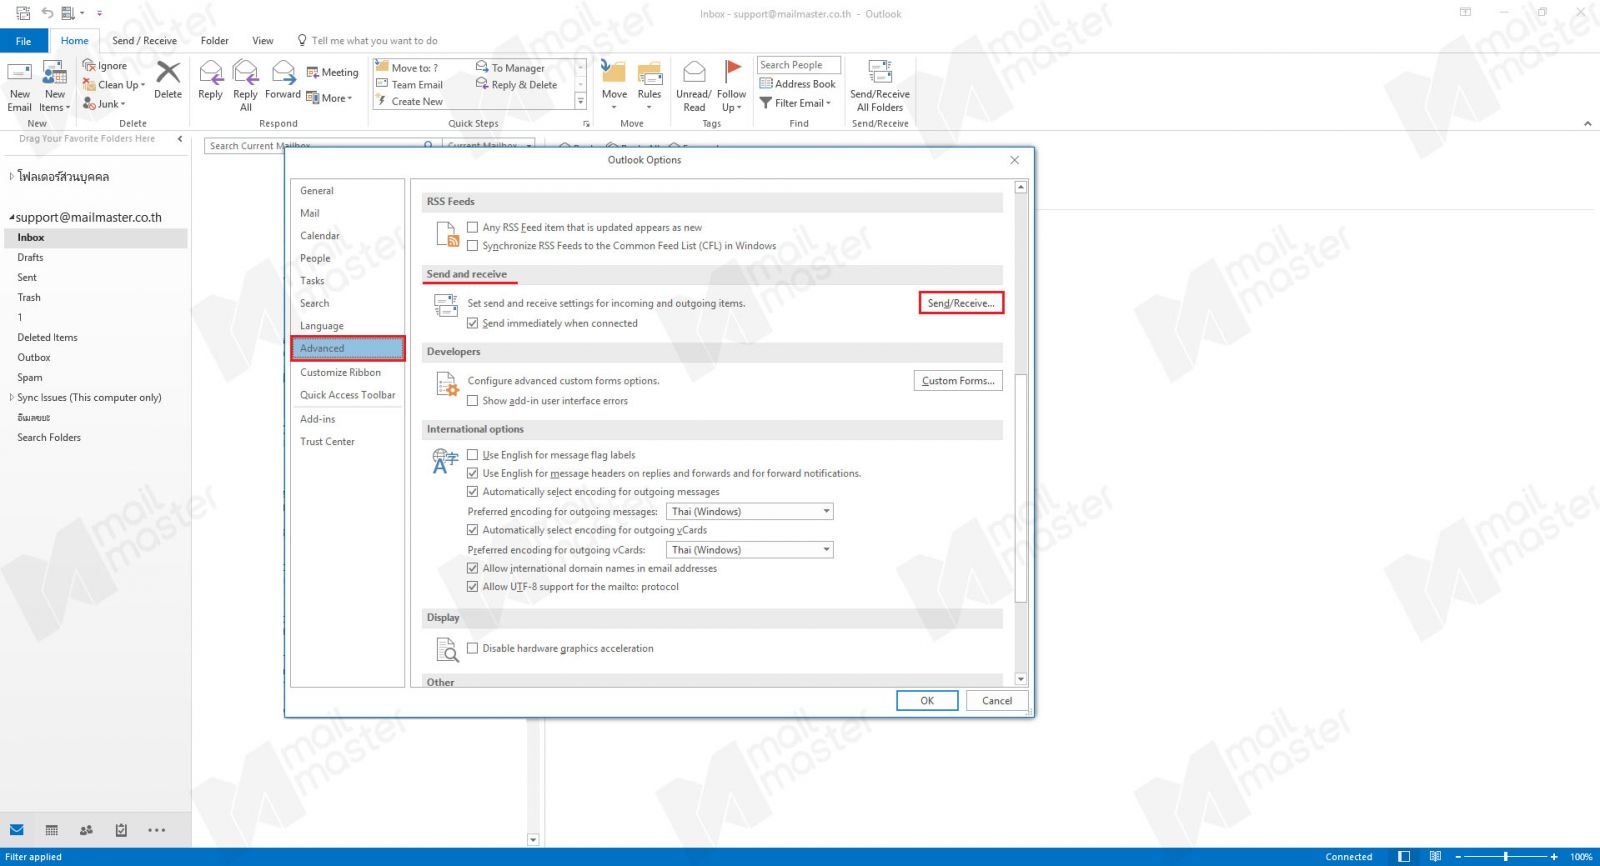The height and width of the screenshot is (866, 1600).
Task: Select Customize Ribbon in Outlook Options
Action: tap(347, 372)
